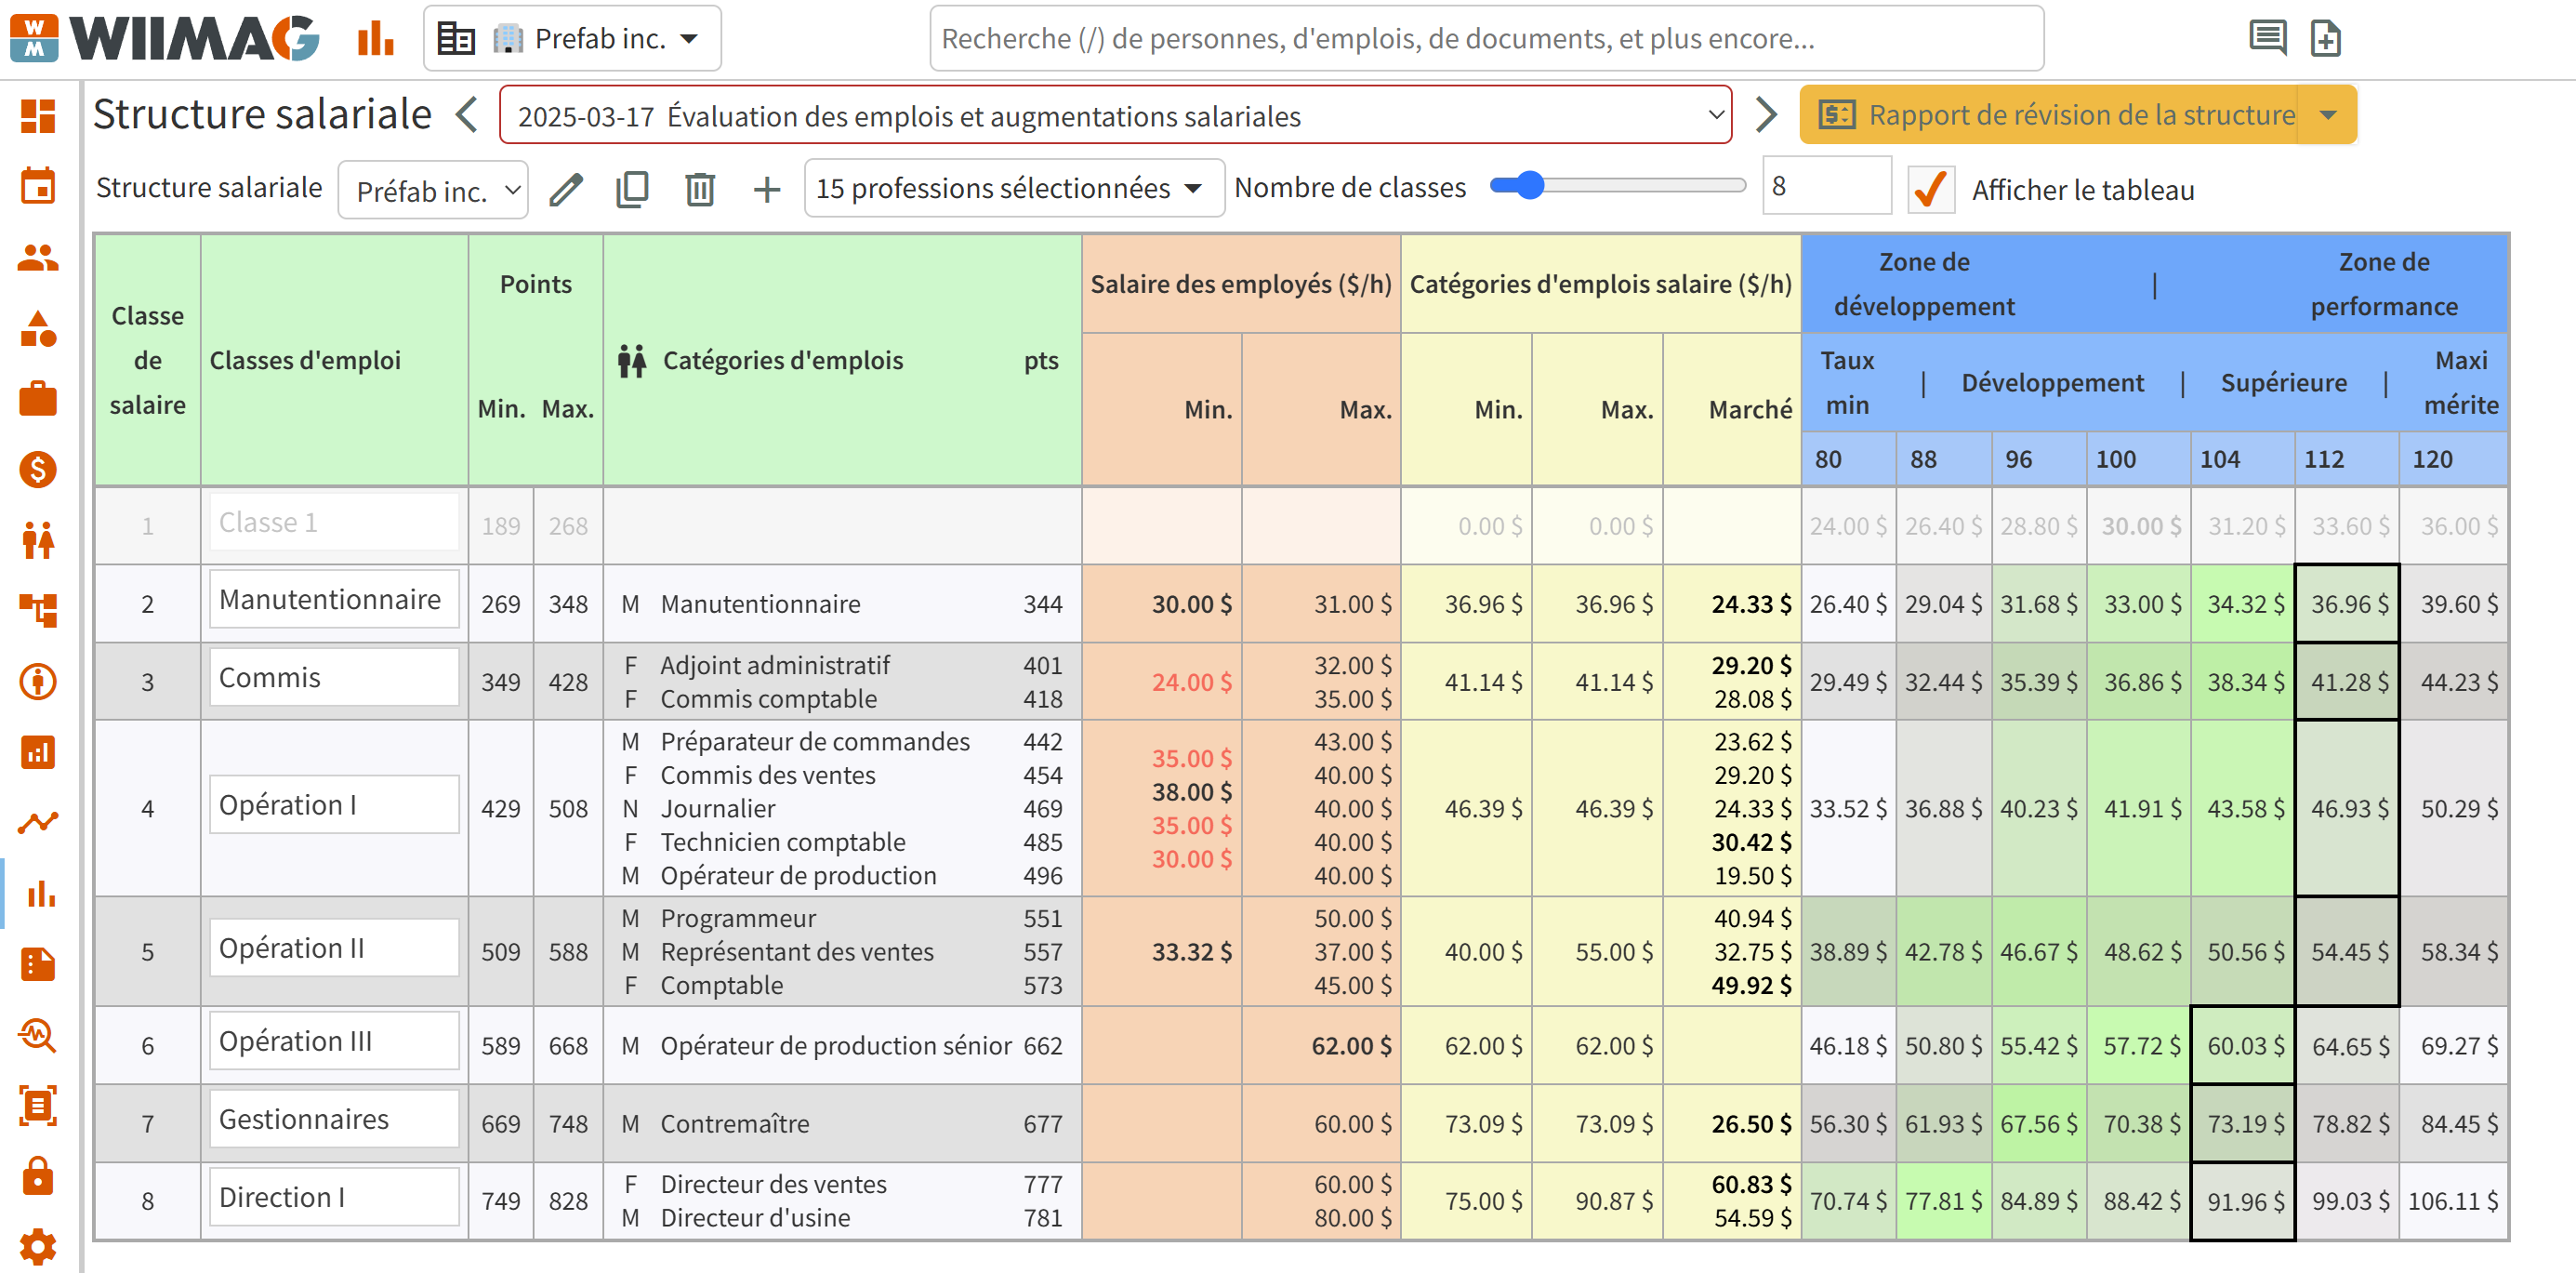Open the people group icon in sidebar

[38, 257]
